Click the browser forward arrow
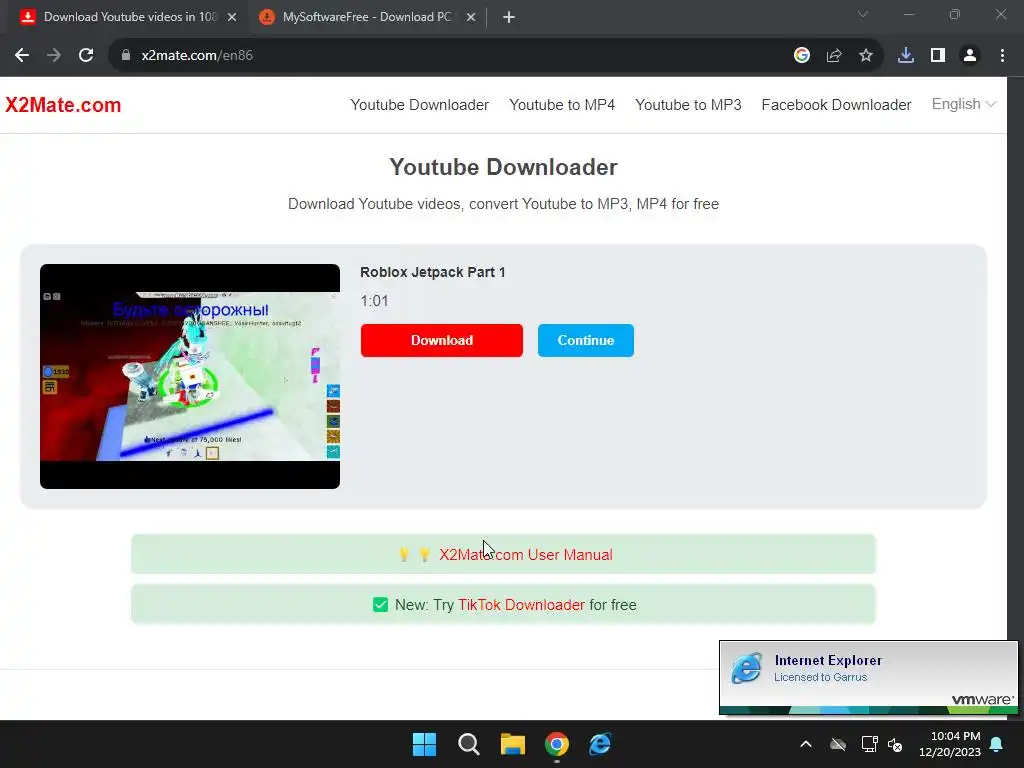This screenshot has width=1024, height=768. pyautogui.click(x=54, y=56)
